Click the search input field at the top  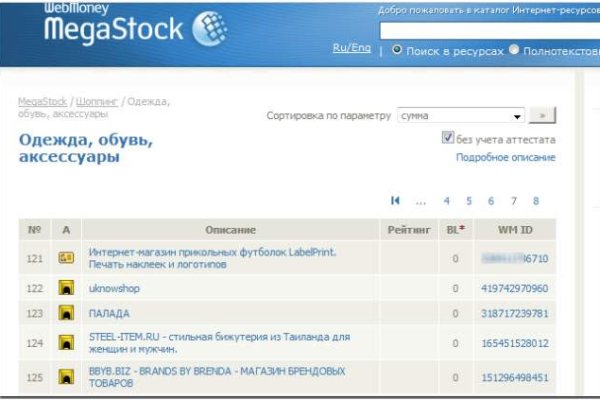coord(488,30)
